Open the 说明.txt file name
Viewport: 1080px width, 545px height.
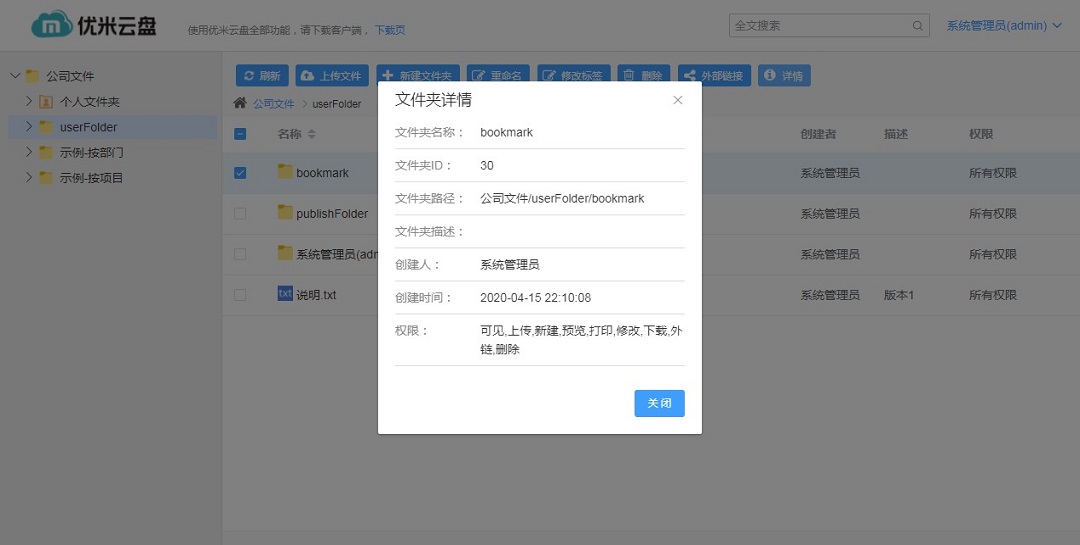pos(316,295)
